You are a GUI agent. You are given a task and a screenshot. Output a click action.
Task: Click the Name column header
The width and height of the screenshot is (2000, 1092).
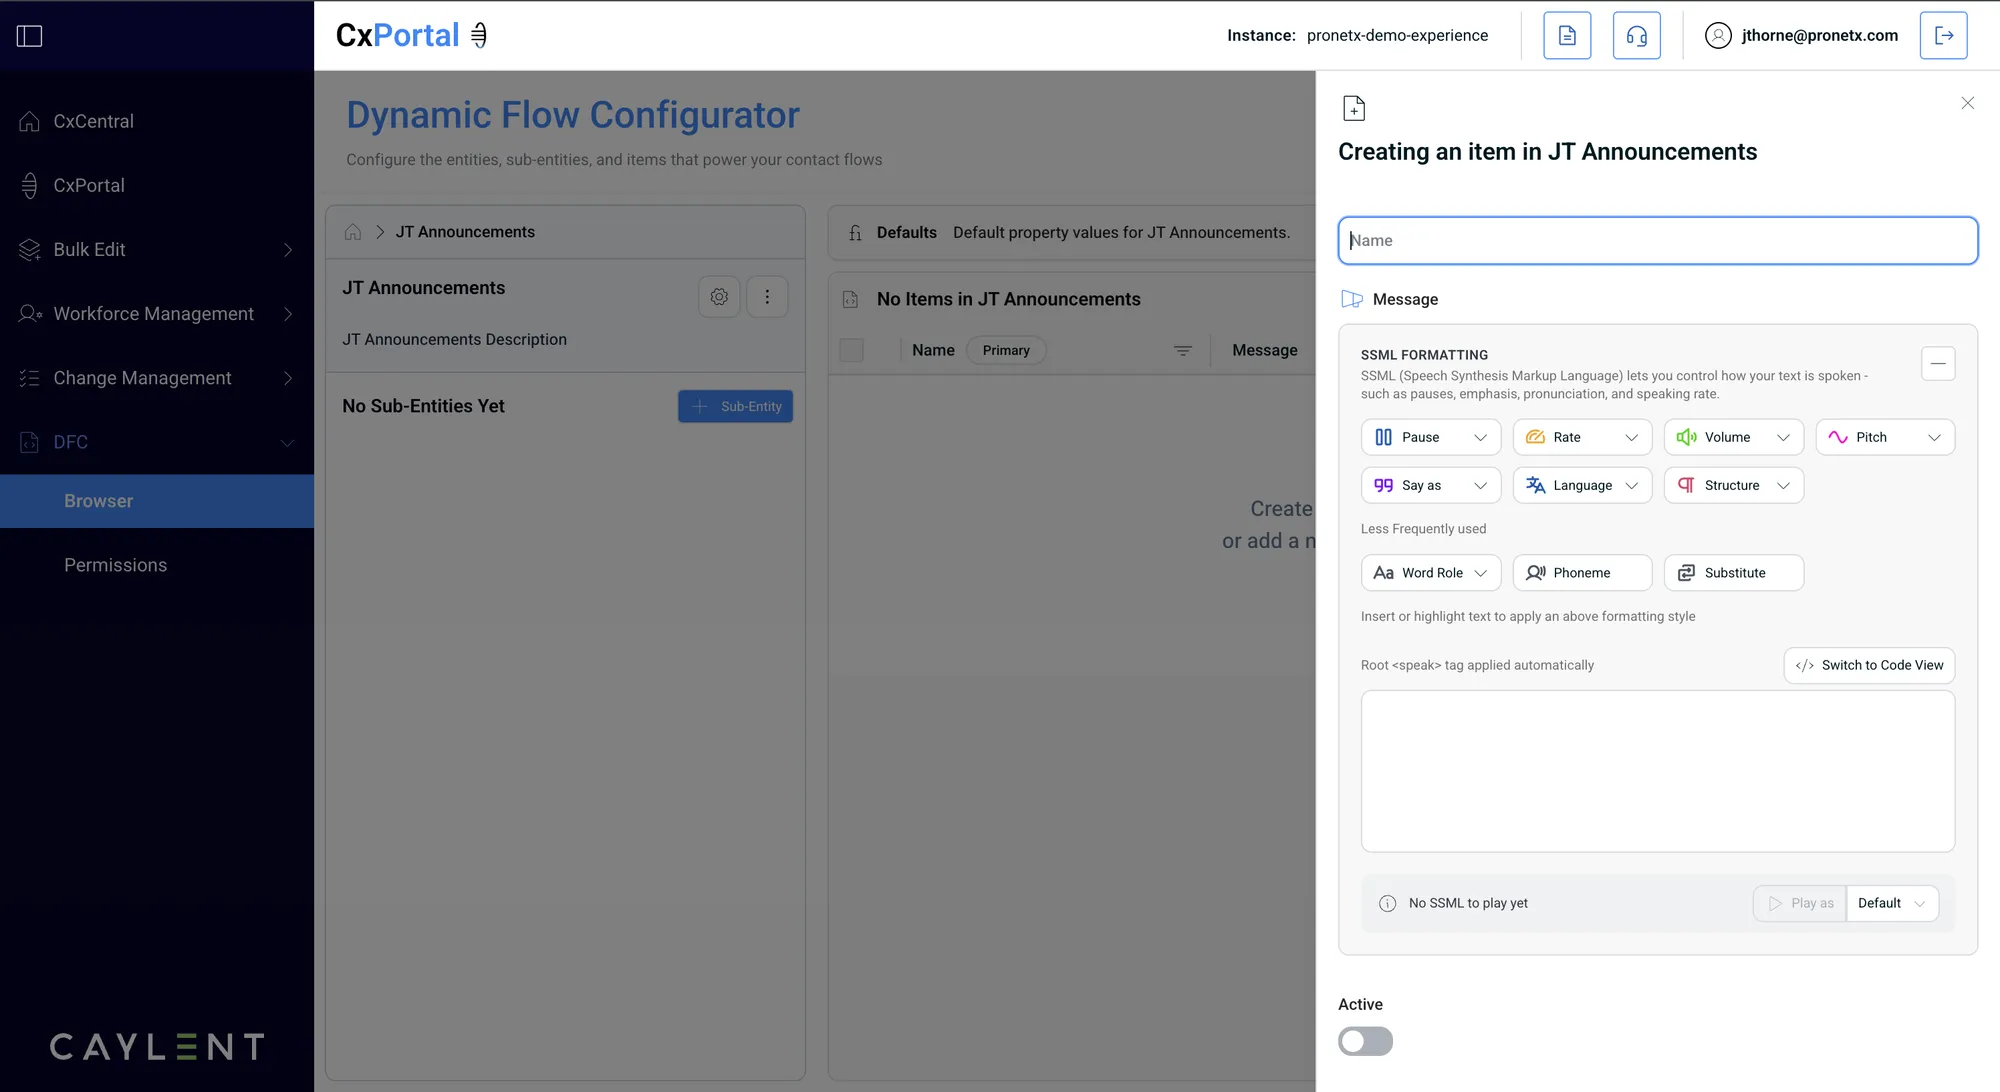tap(933, 350)
